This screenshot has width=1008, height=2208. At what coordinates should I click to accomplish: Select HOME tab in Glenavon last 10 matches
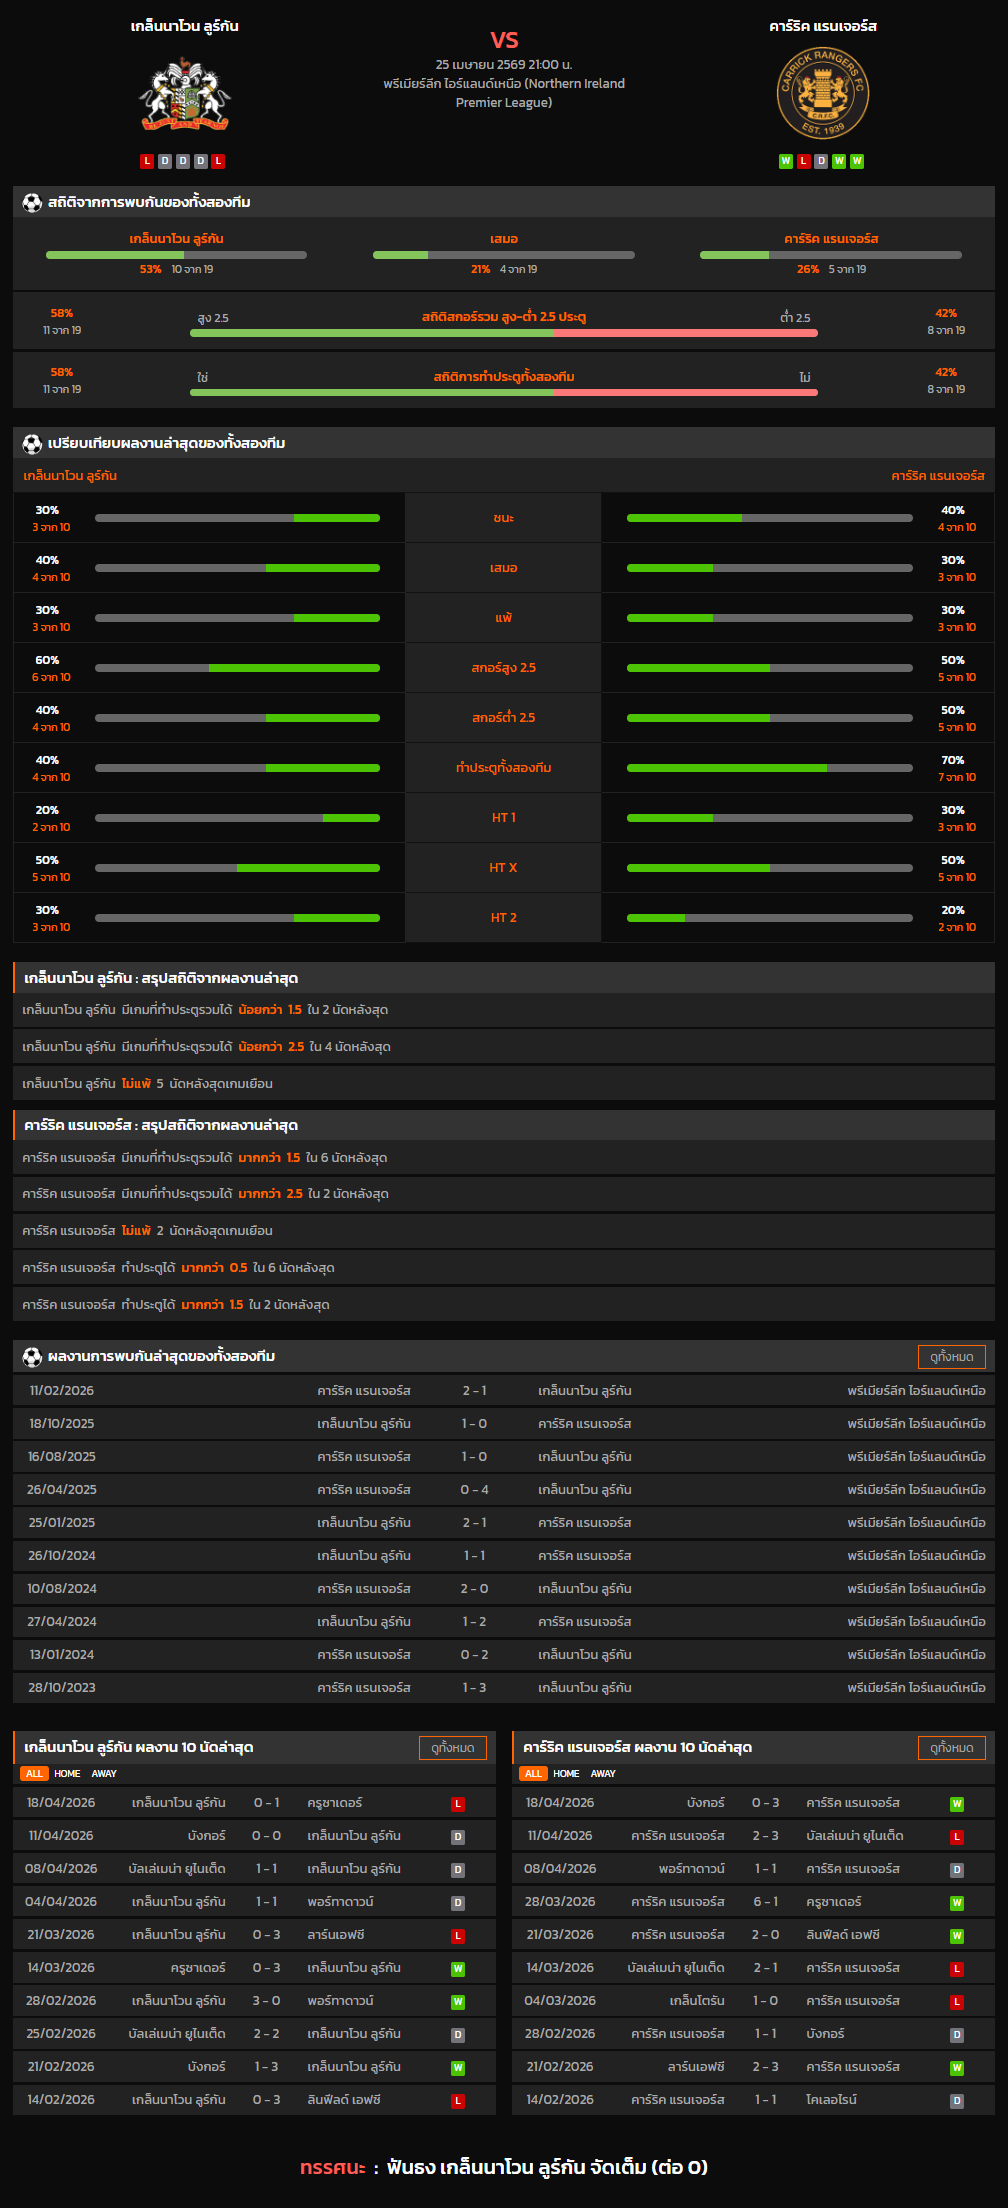coord(67,1773)
